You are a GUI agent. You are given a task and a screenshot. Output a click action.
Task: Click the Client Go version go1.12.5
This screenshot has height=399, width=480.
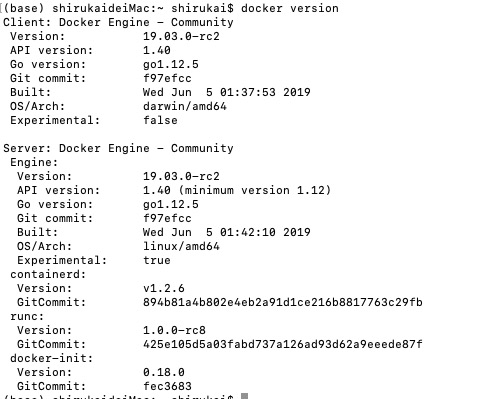pos(171,64)
